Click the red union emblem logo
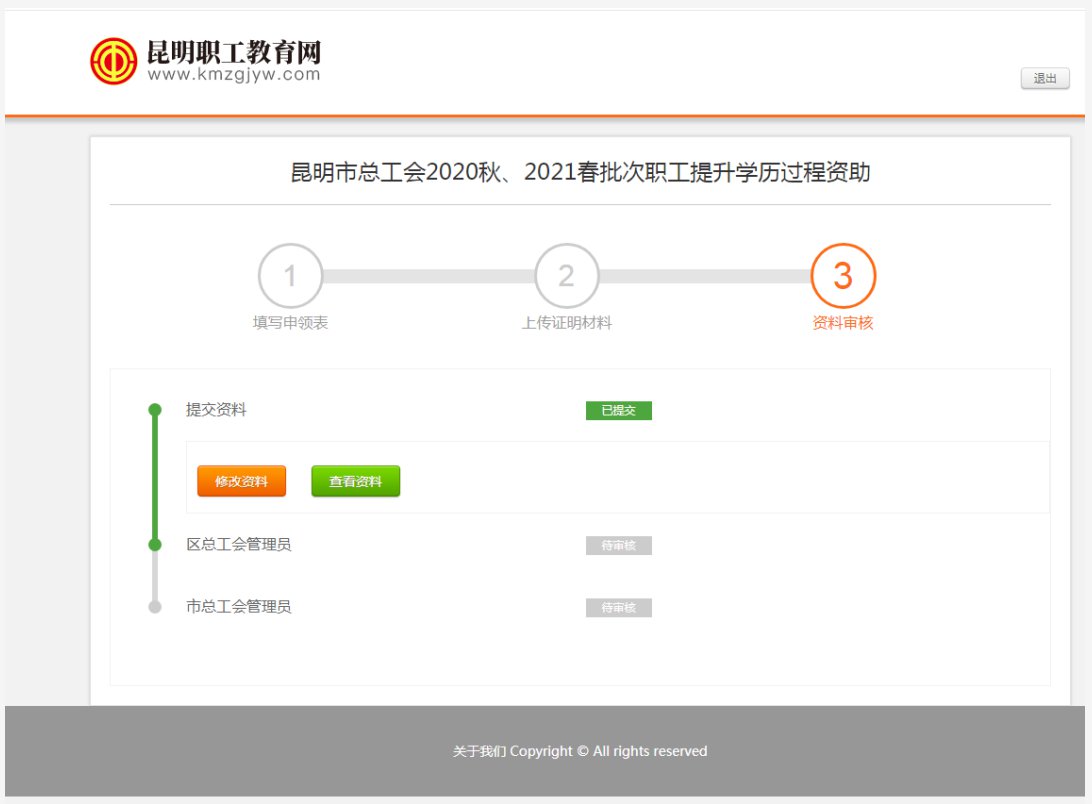The width and height of the screenshot is (1092, 804). pyautogui.click(x=113, y=61)
